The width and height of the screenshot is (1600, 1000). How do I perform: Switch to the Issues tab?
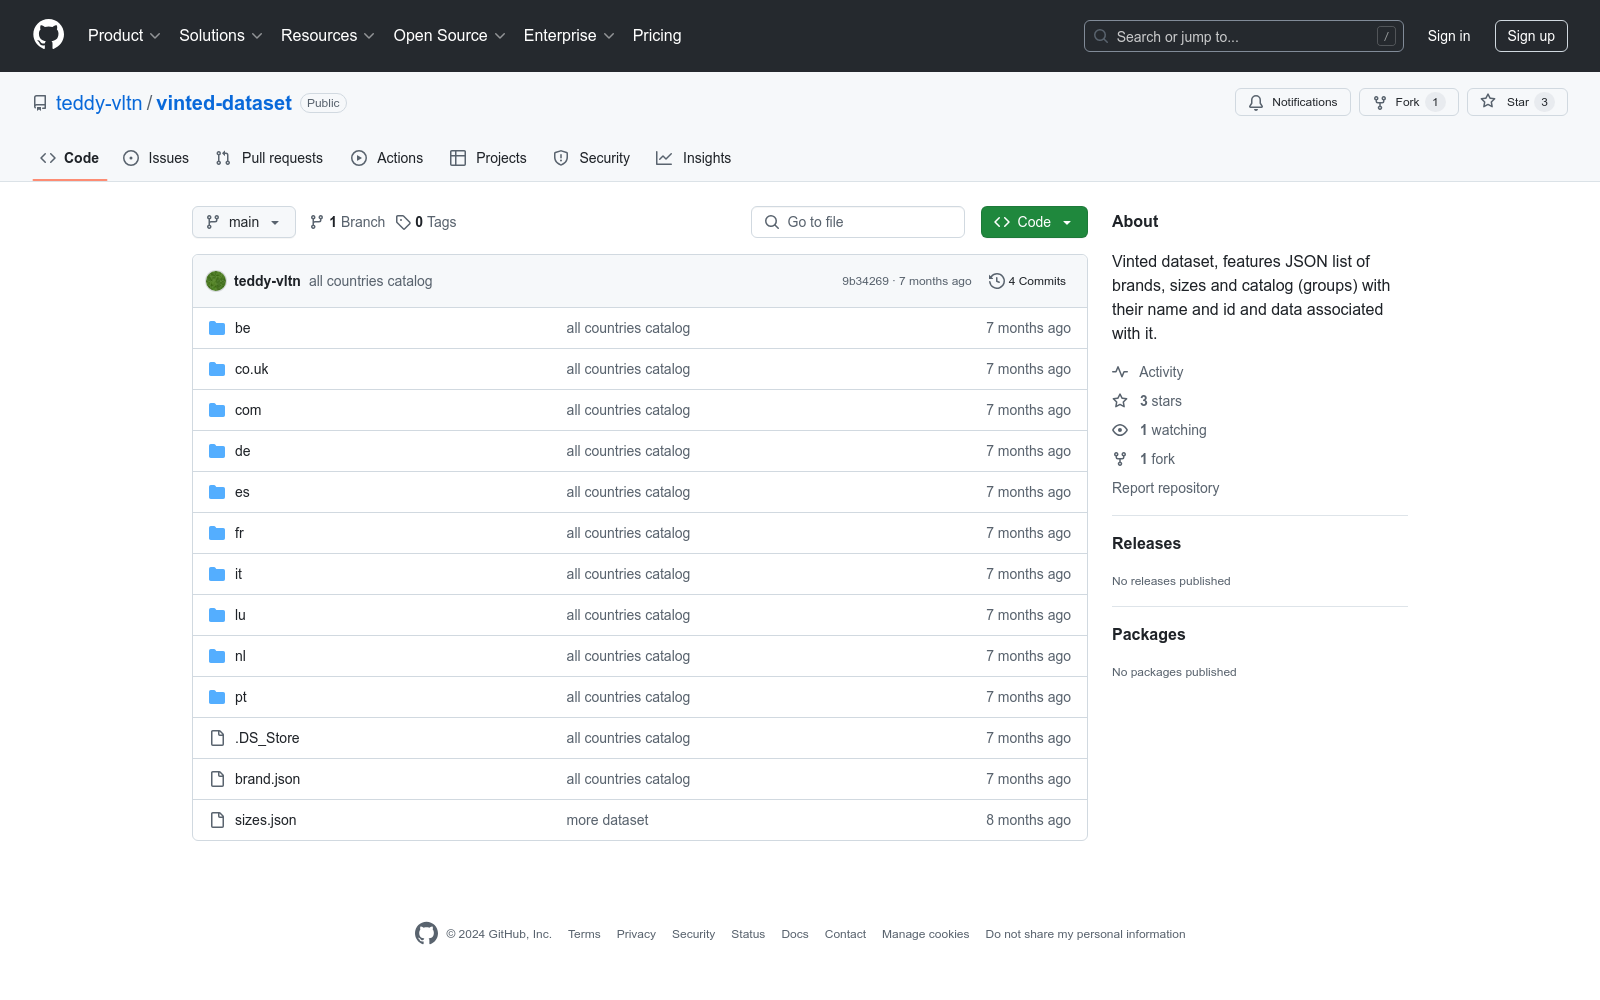tap(156, 158)
